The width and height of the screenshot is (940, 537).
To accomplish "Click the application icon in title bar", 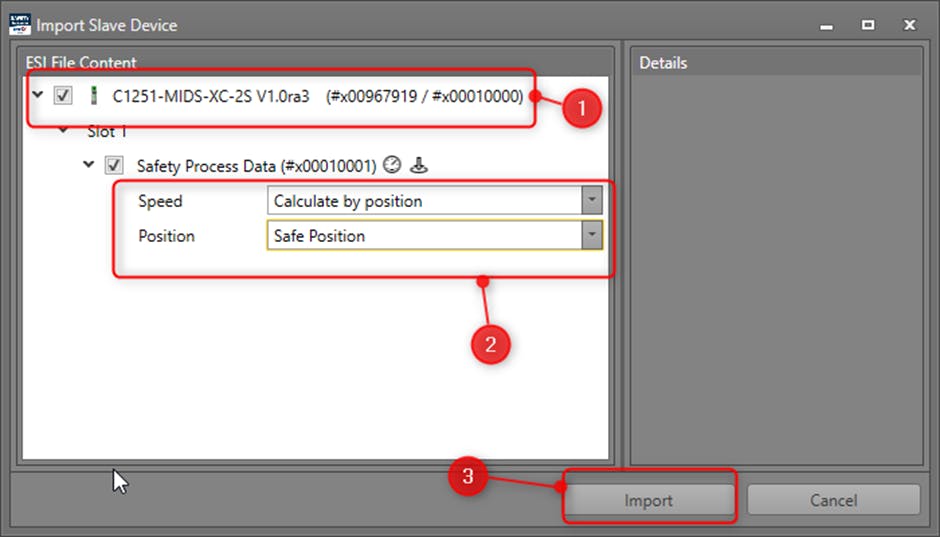I will (x=20, y=24).
